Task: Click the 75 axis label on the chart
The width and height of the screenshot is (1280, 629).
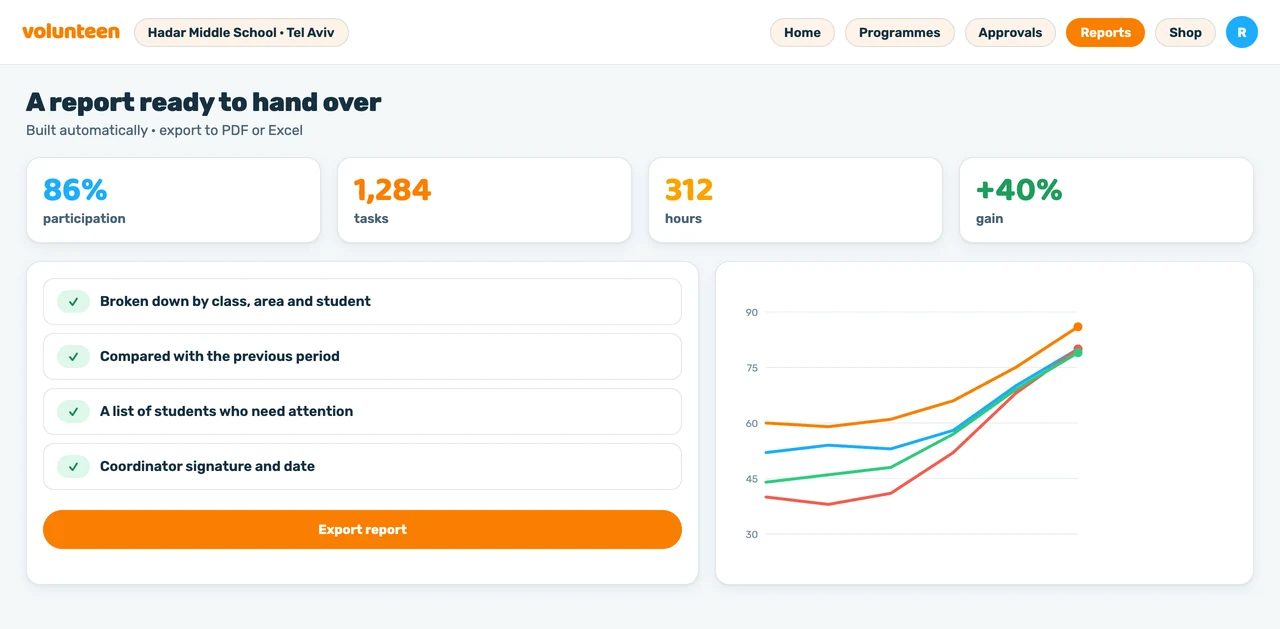Action: tap(752, 368)
